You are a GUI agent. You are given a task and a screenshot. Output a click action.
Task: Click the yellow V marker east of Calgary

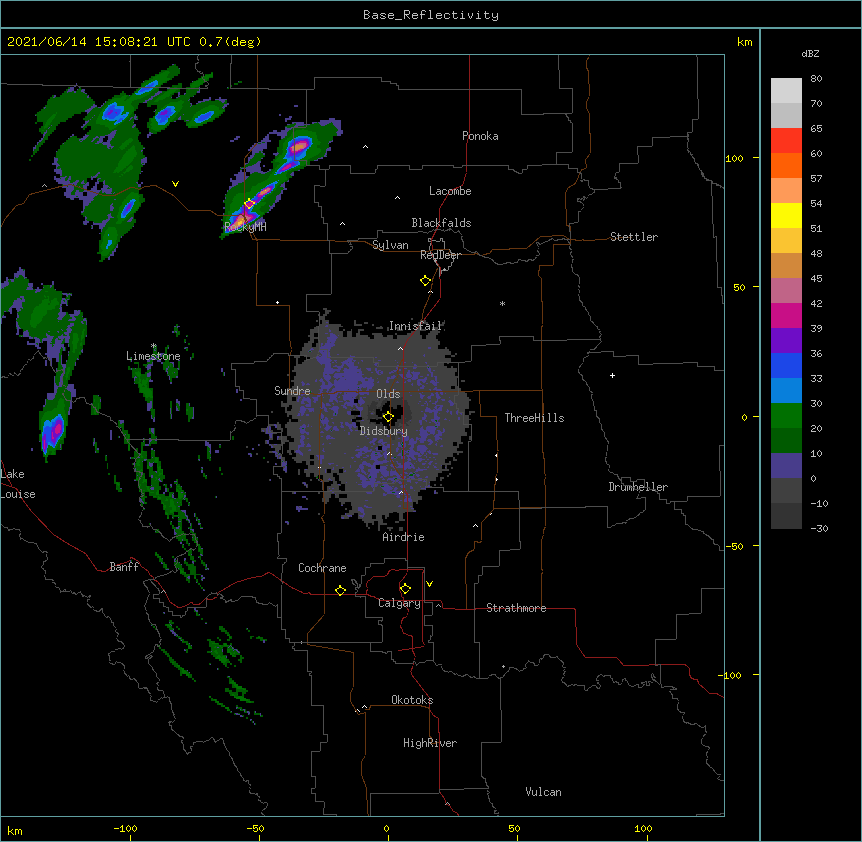click(429, 584)
